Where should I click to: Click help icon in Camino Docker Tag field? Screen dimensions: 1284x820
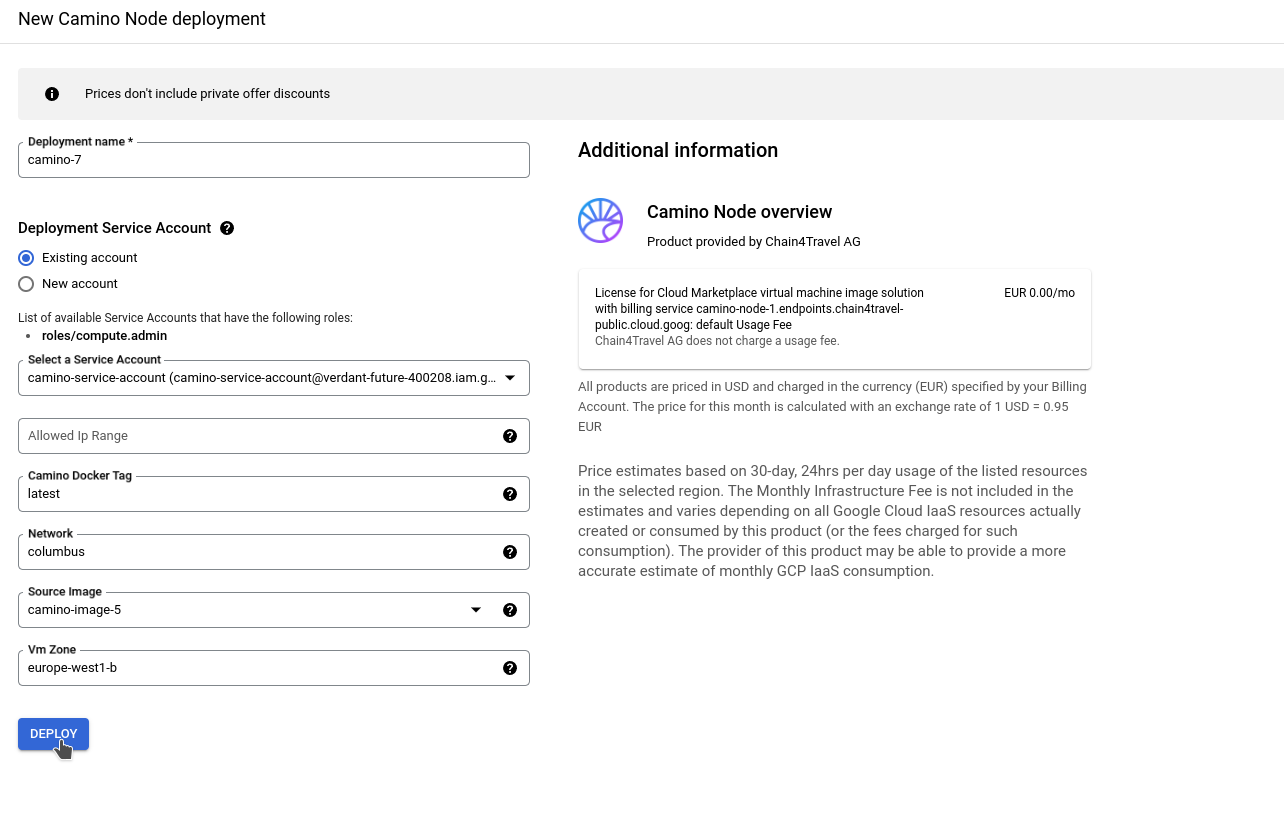coord(510,494)
